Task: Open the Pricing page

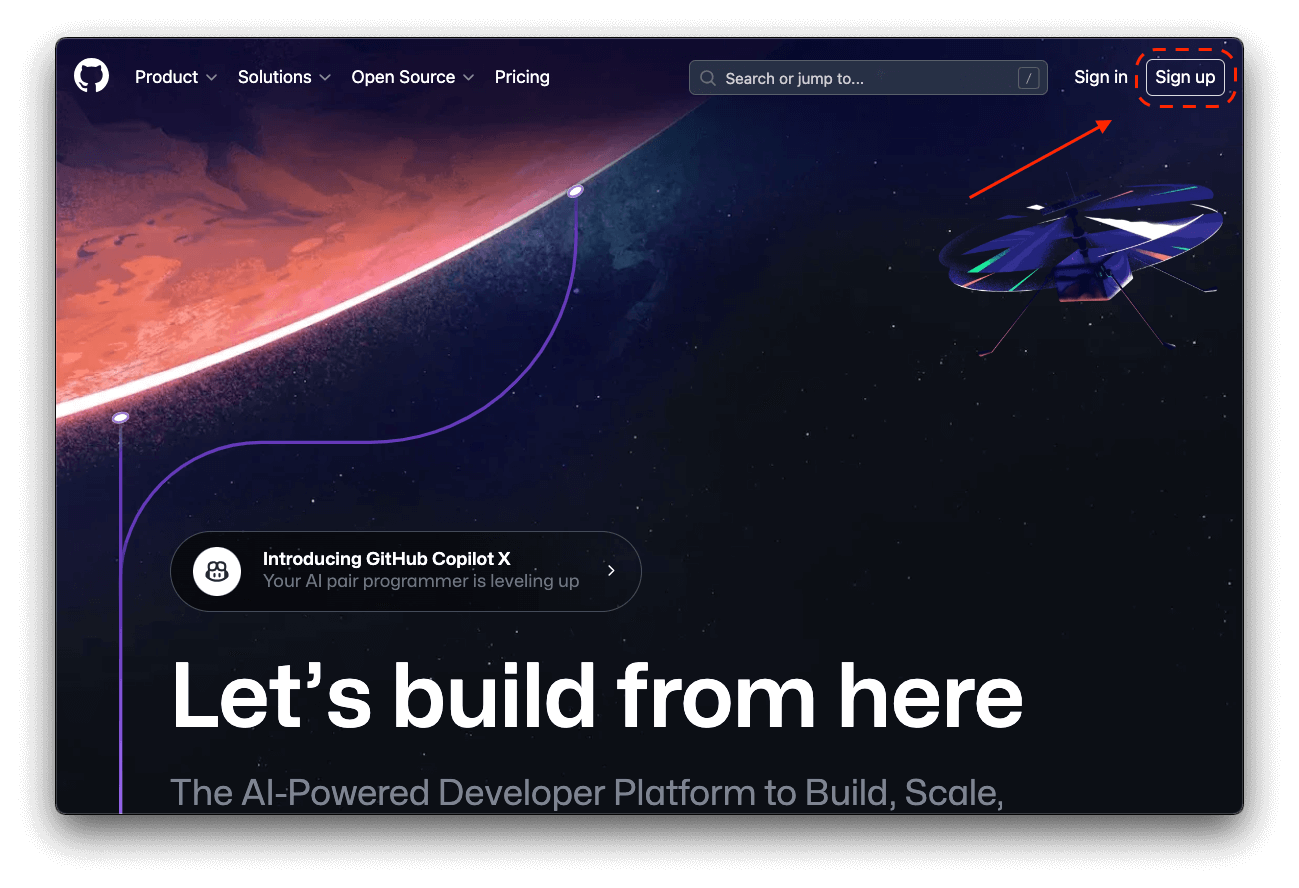Action: pos(522,77)
